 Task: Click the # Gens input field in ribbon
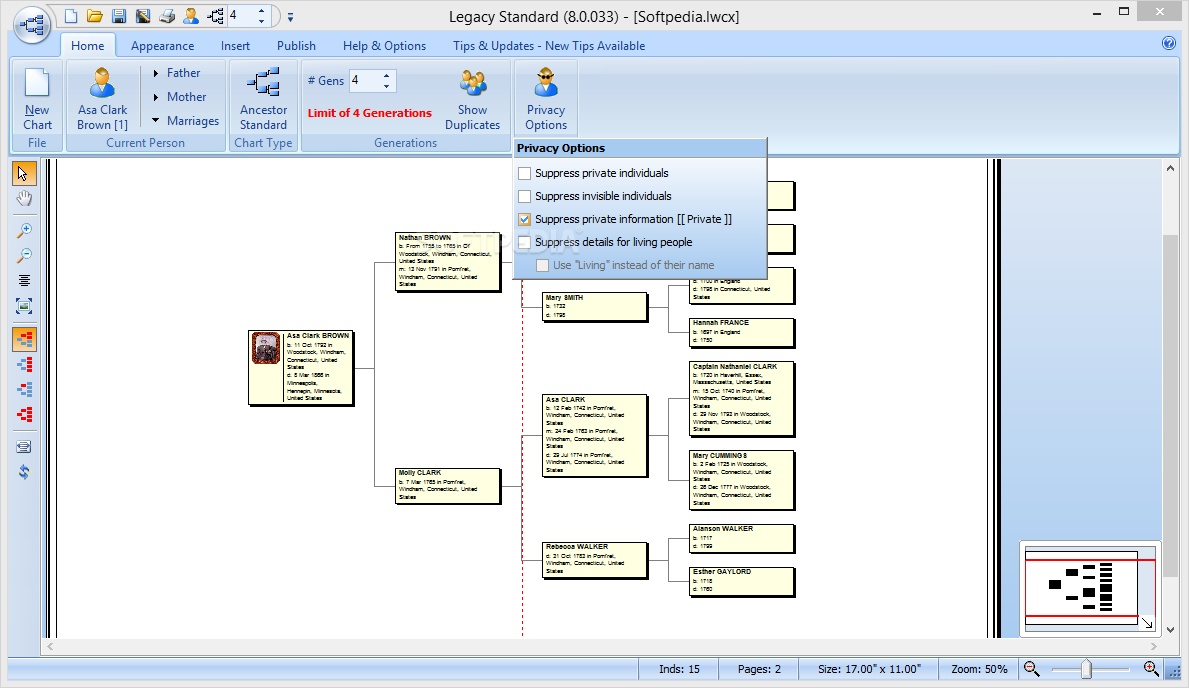coord(365,80)
